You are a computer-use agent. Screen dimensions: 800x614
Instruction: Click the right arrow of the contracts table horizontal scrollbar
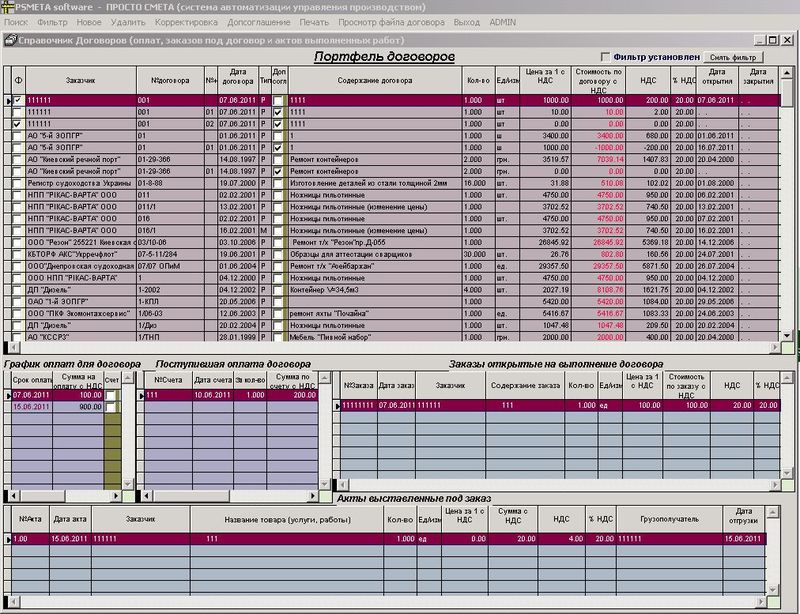click(x=776, y=347)
